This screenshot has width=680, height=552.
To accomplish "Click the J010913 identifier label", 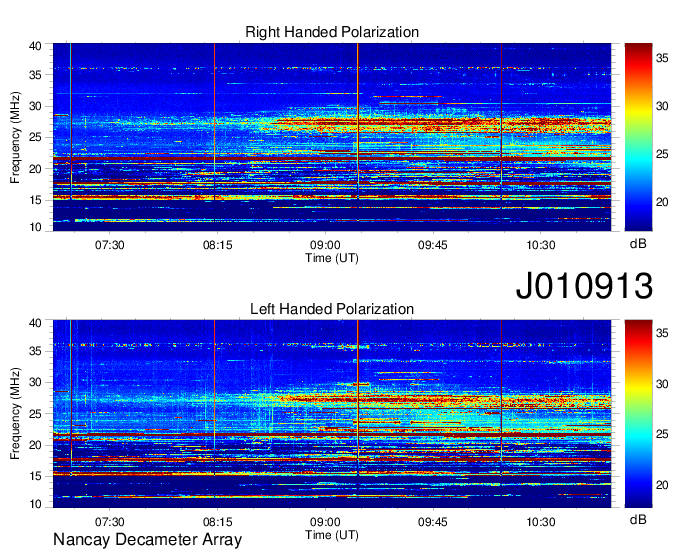I will click(584, 286).
